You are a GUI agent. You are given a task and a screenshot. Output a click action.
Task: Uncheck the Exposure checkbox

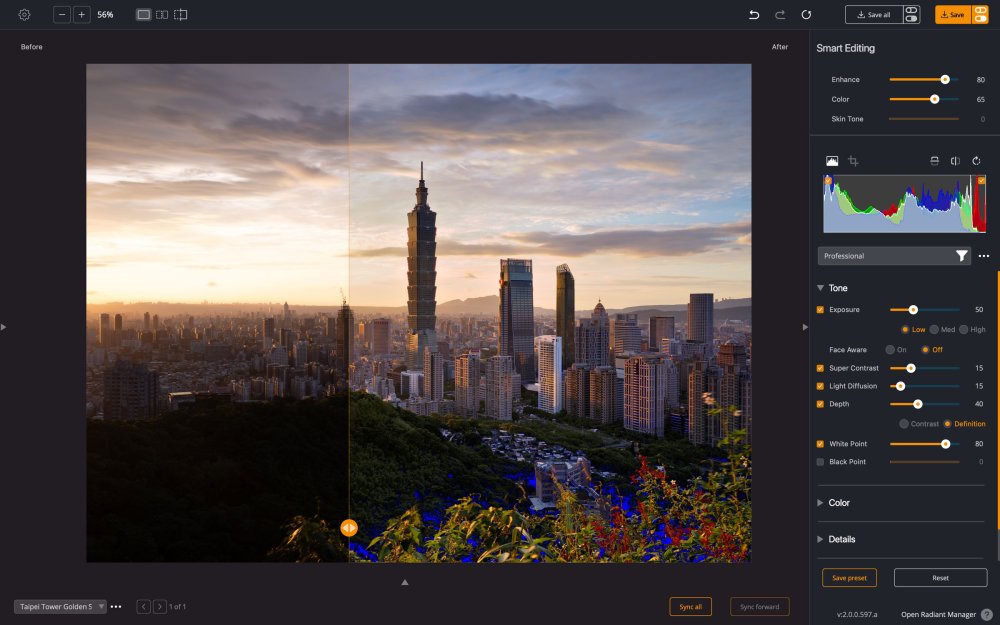[x=820, y=310]
